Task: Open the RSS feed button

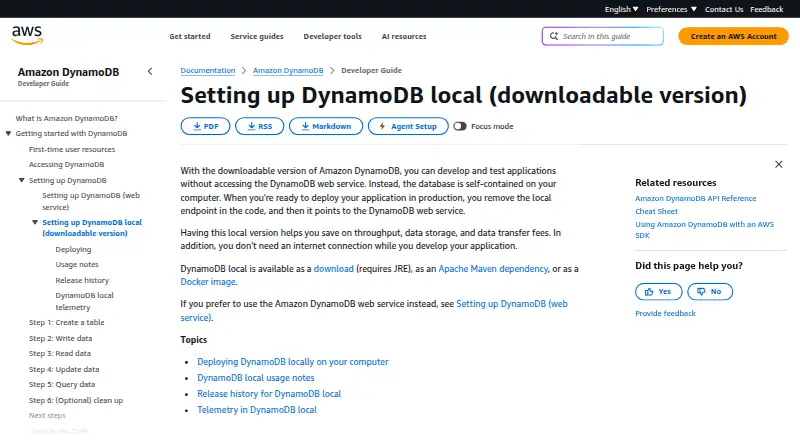Action: click(x=259, y=126)
